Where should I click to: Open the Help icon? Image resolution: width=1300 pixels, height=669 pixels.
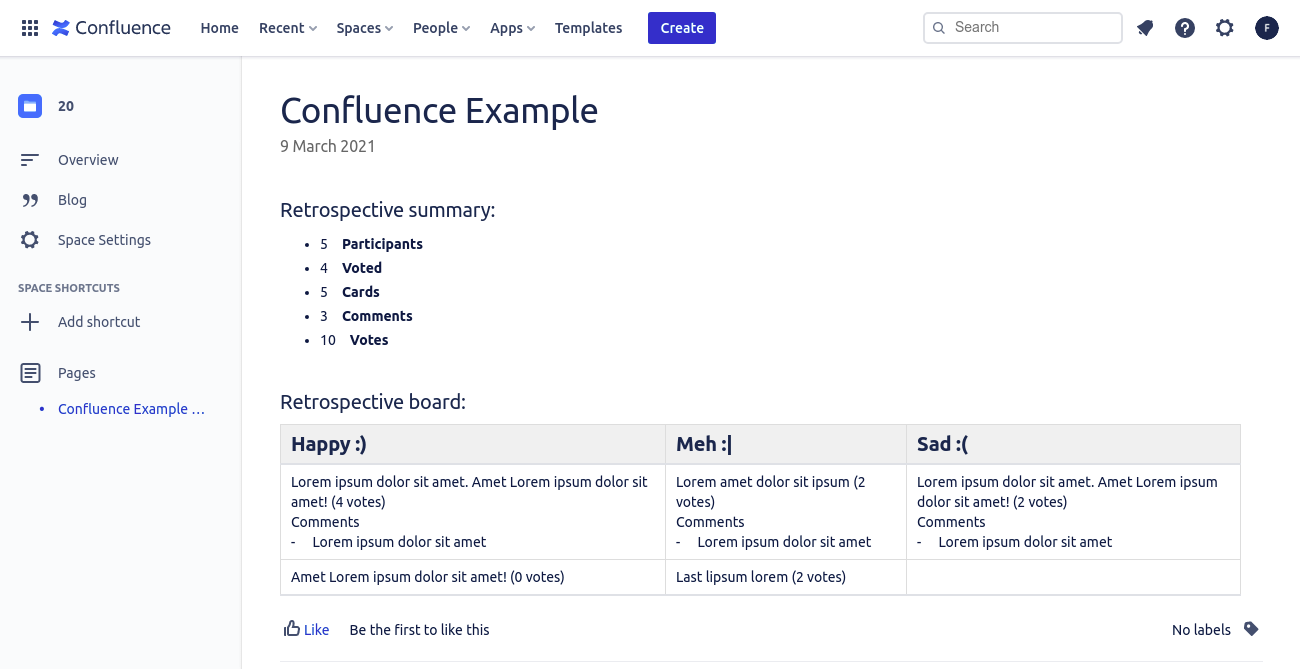[x=1185, y=28]
